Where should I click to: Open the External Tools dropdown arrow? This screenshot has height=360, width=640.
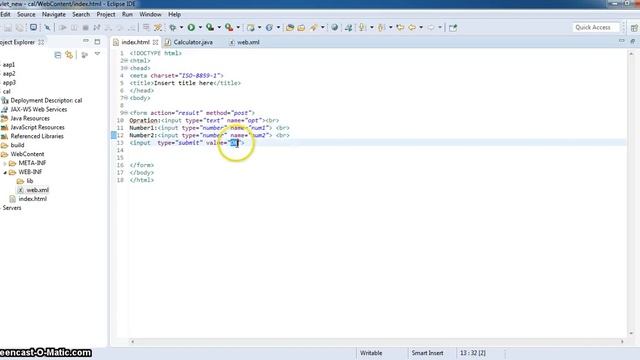point(238,28)
